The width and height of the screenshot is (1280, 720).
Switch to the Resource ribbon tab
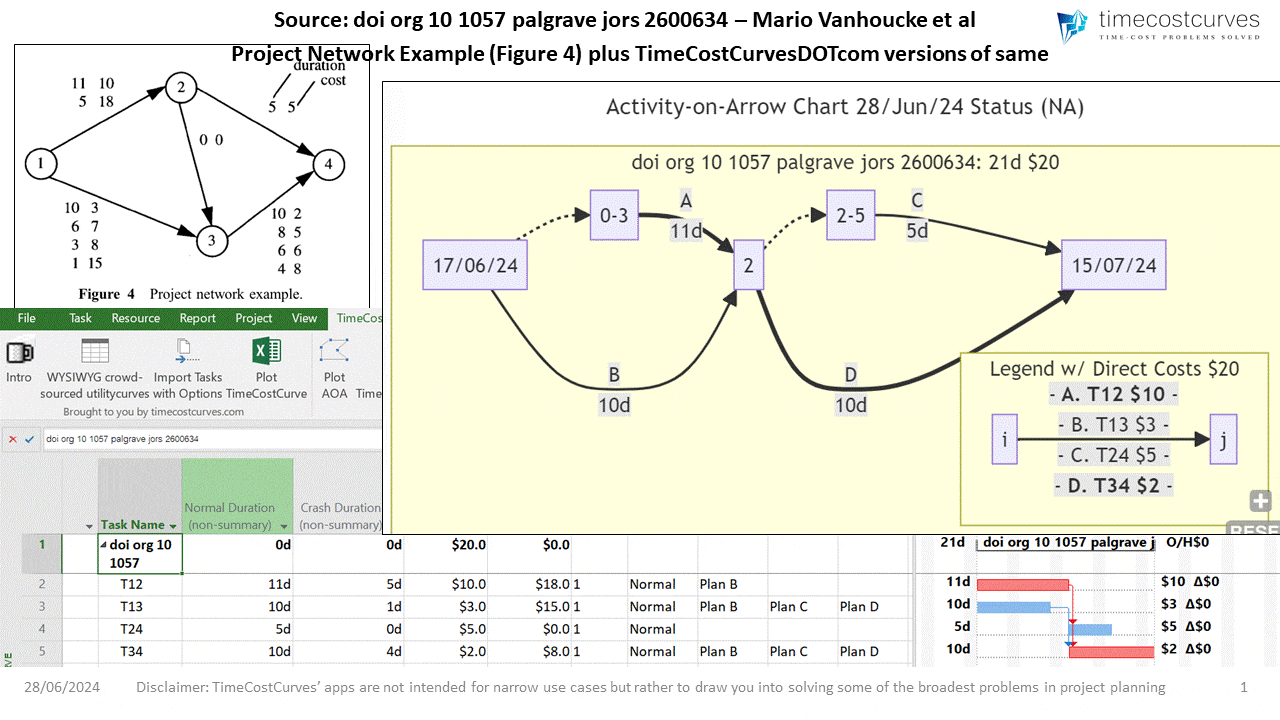coord(136,318)
